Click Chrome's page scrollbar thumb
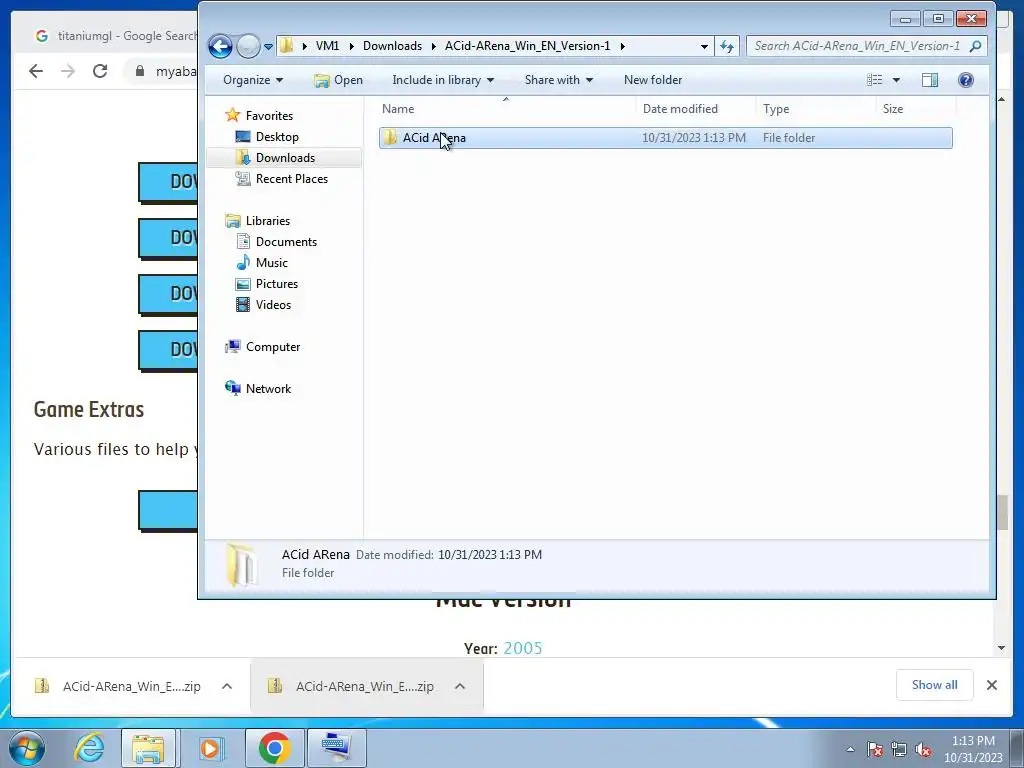Viewport: 1024px width, 768px height. (1002, 513)
